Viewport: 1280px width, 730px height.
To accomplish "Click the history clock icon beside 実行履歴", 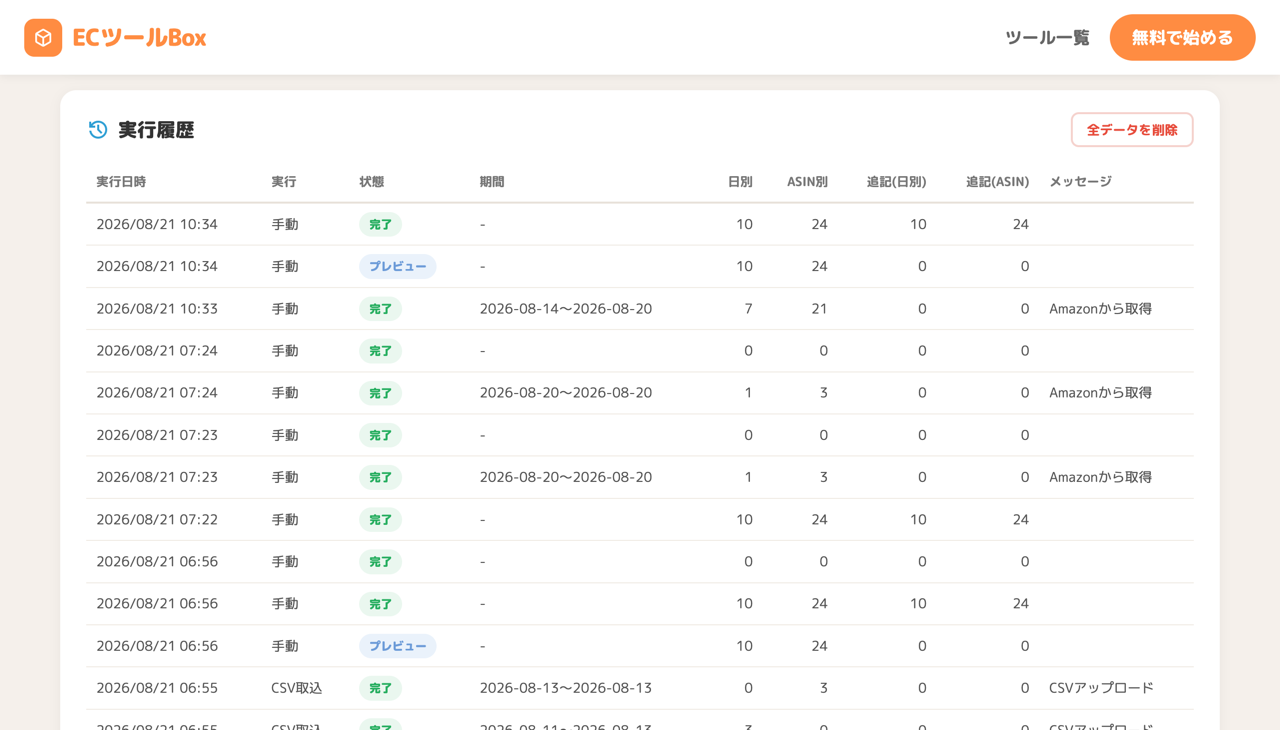I will pyautogui.click(x=98, y=130).
